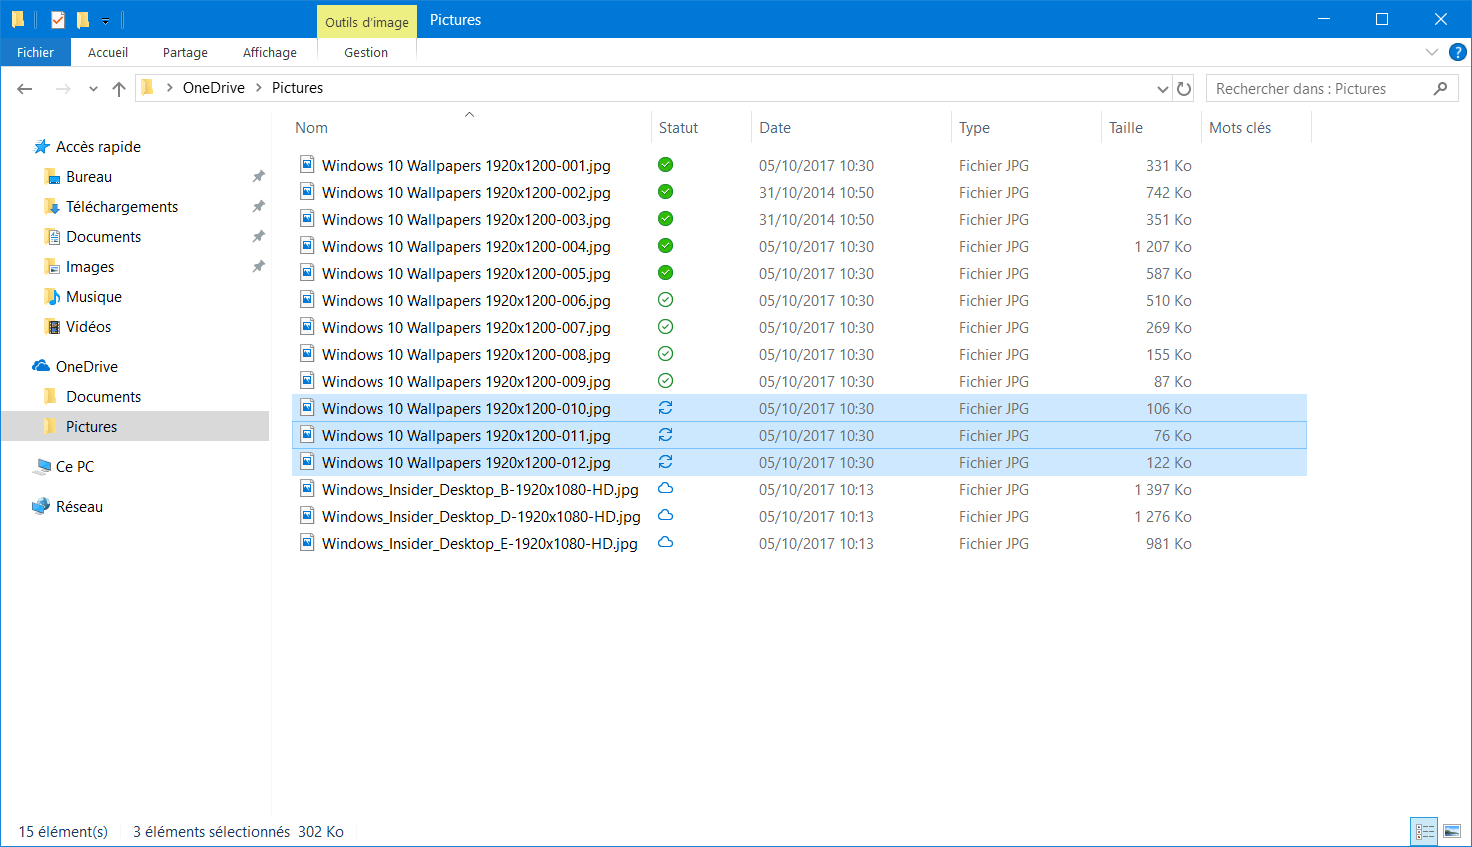
Task: Open Téléchargements in the navigation pane
Action: click(x=122, y=207)
